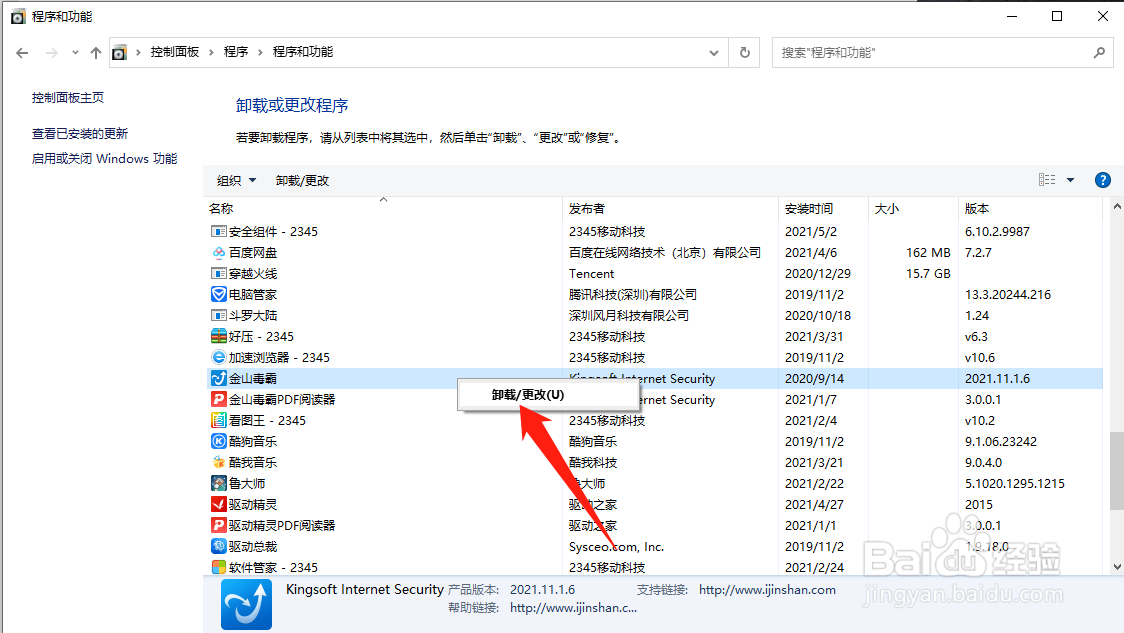Screen dimensions: 1124x633
Task: Click the scrollbar up arrow
Action: pyautogui.click(x=1117, y=206)
